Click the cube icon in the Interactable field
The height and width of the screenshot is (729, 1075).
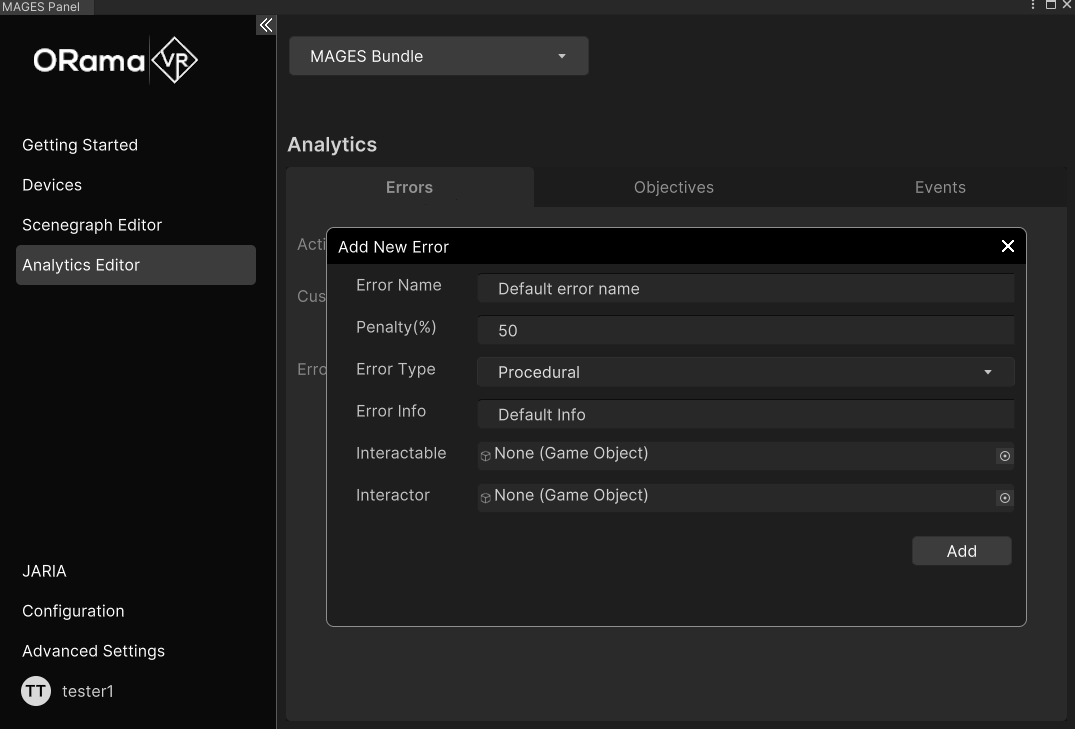485,456
